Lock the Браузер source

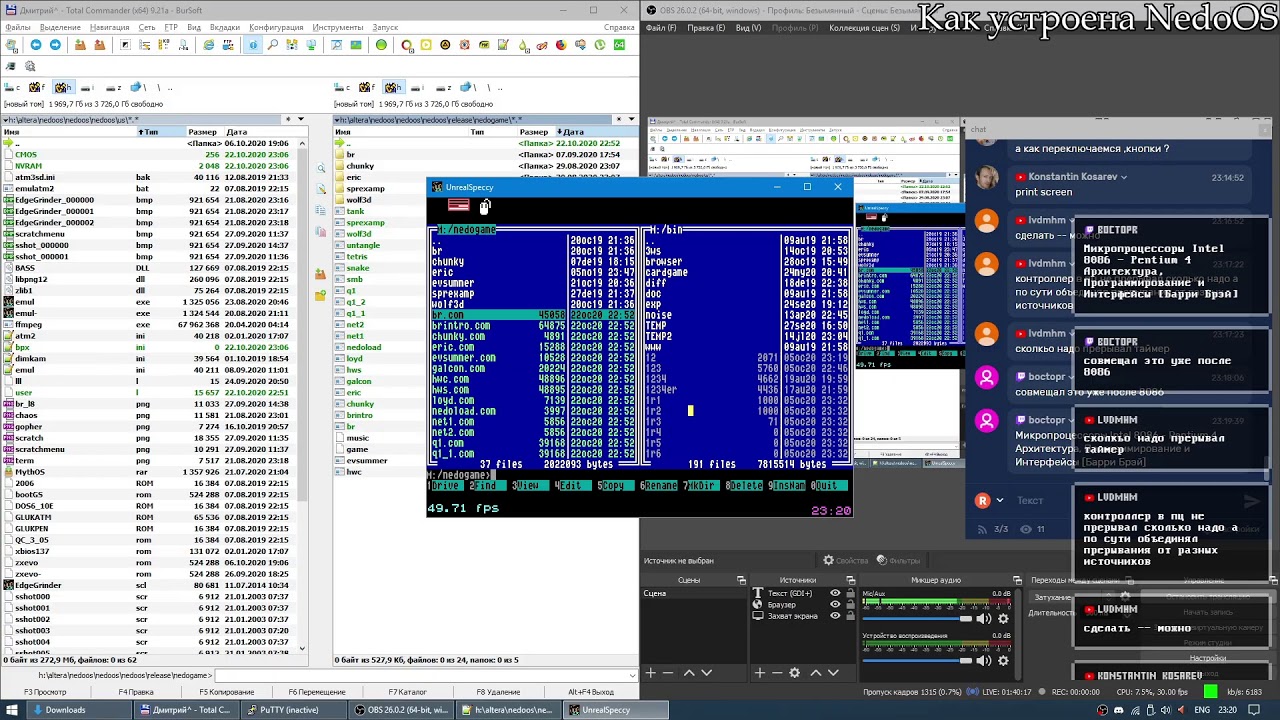pos(850,604)
